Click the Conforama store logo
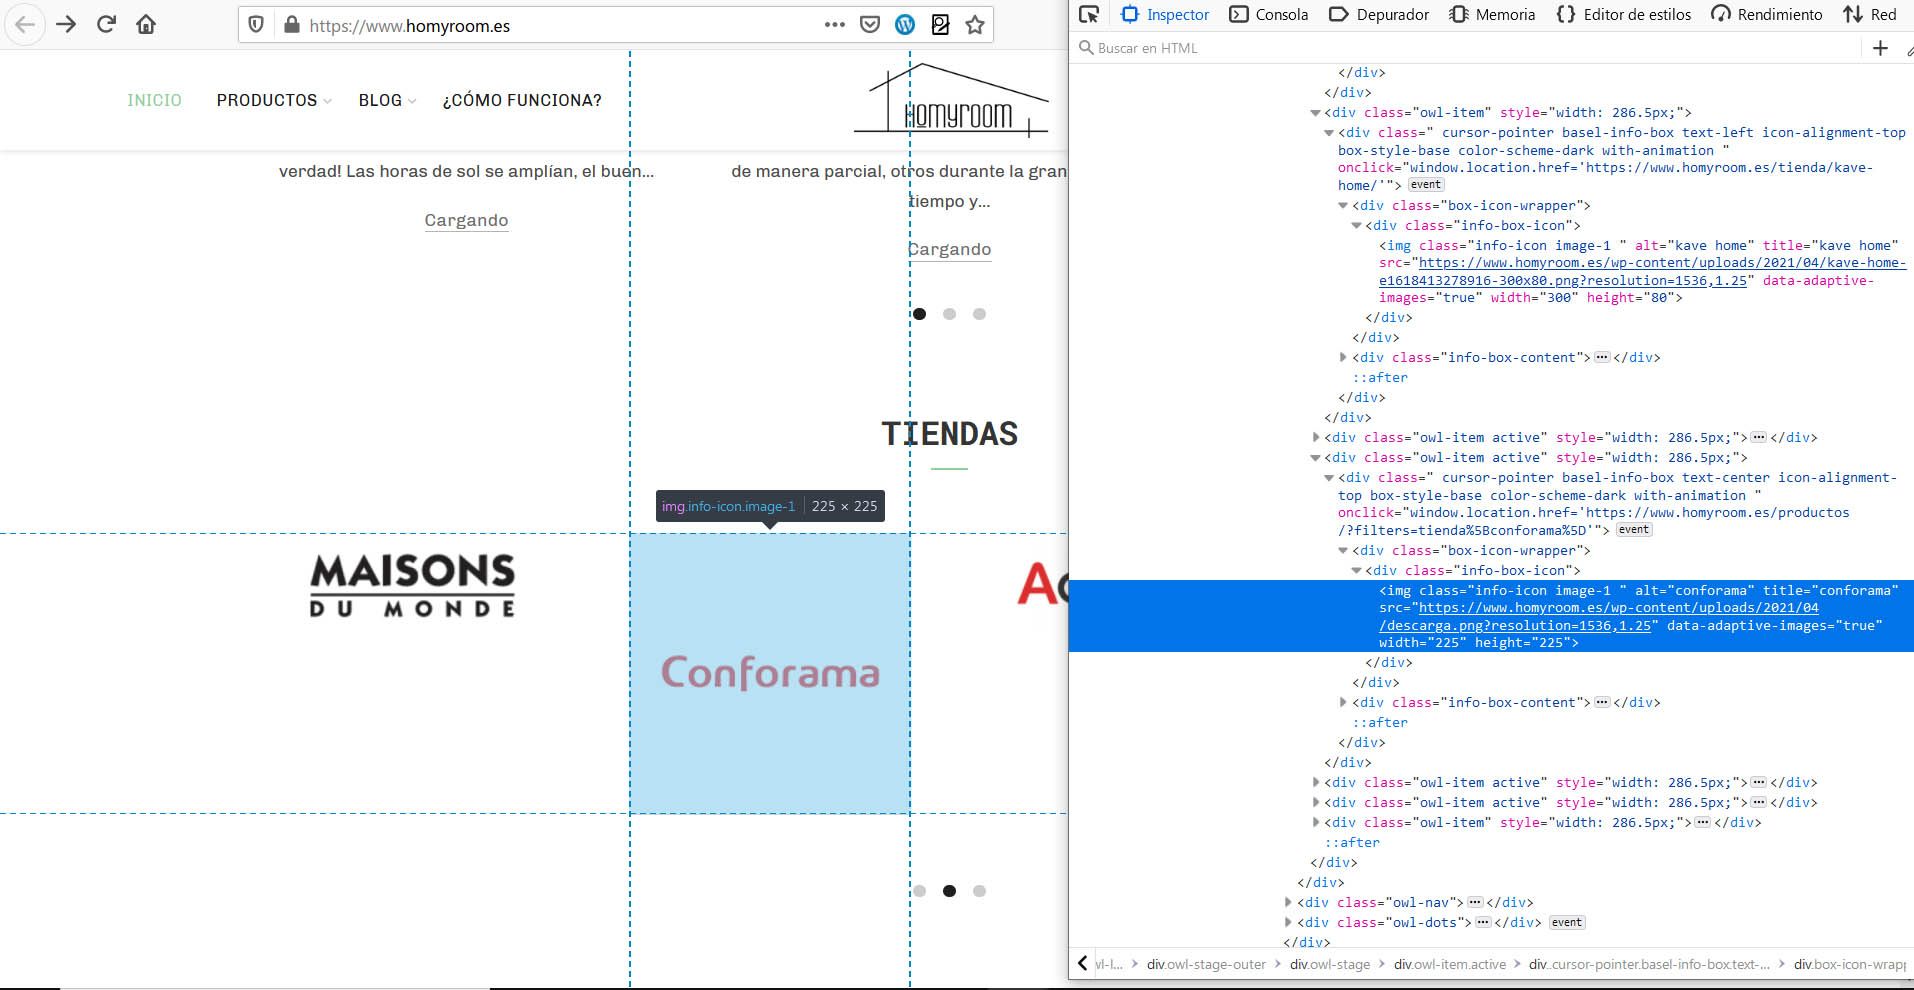The width and height of the screenshot is (1914, 990). point(770,673)
